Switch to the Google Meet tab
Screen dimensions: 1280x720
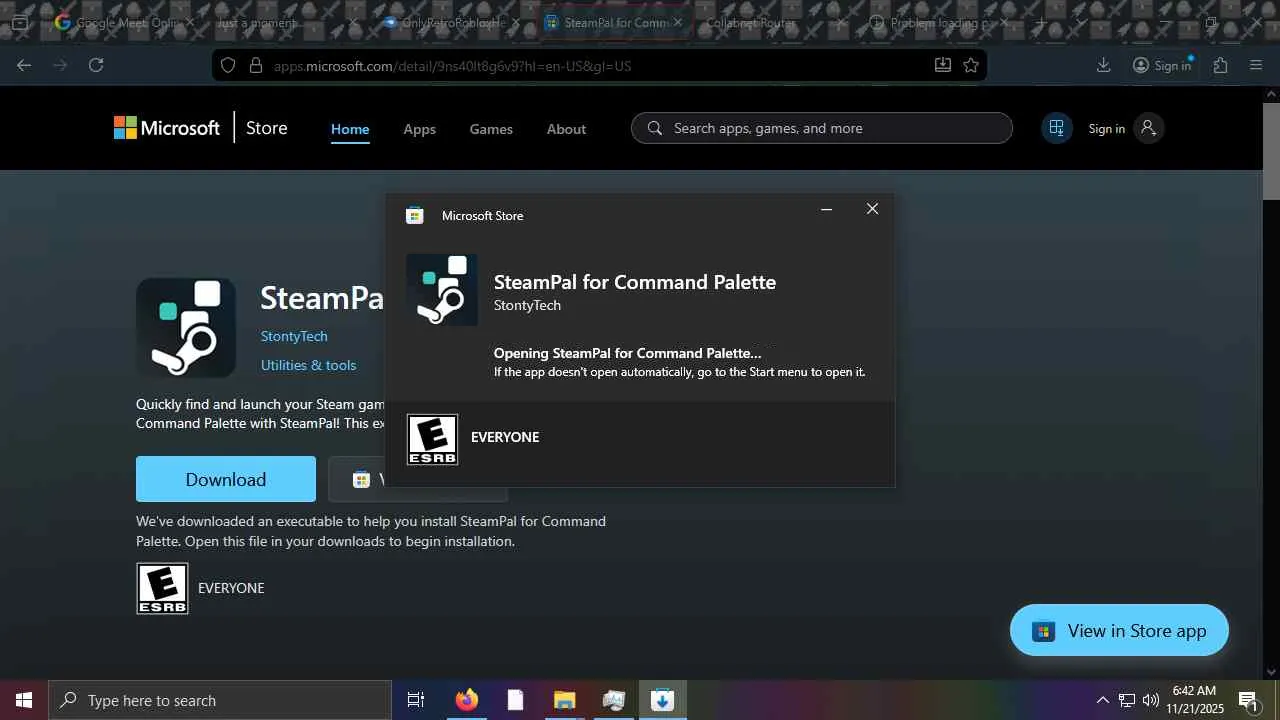tap(124, 22)
